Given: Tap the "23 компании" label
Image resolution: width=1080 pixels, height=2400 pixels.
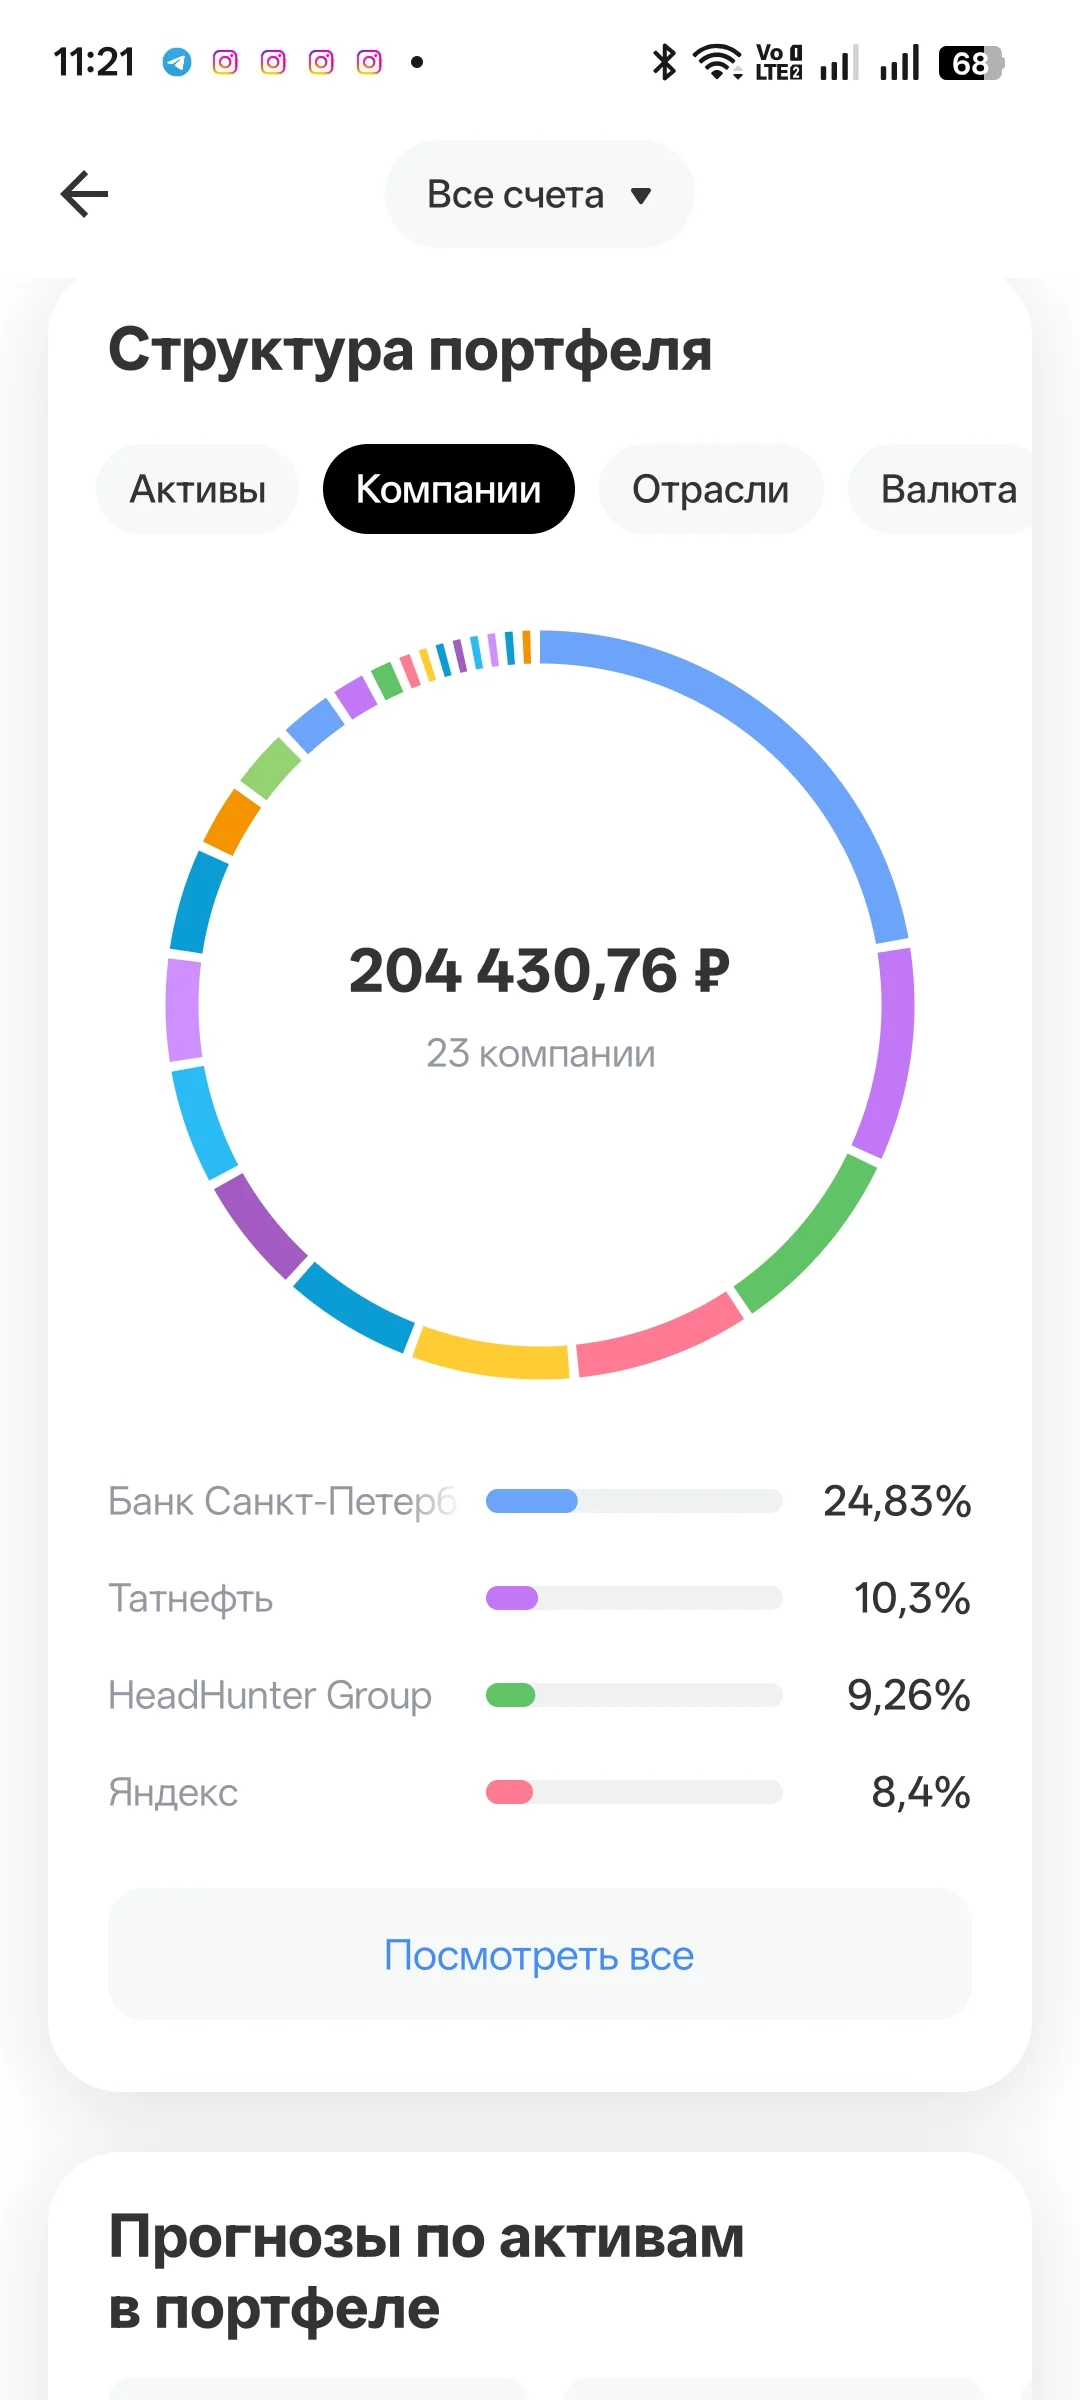Looking at the screenshot, I should [541, 1054].
